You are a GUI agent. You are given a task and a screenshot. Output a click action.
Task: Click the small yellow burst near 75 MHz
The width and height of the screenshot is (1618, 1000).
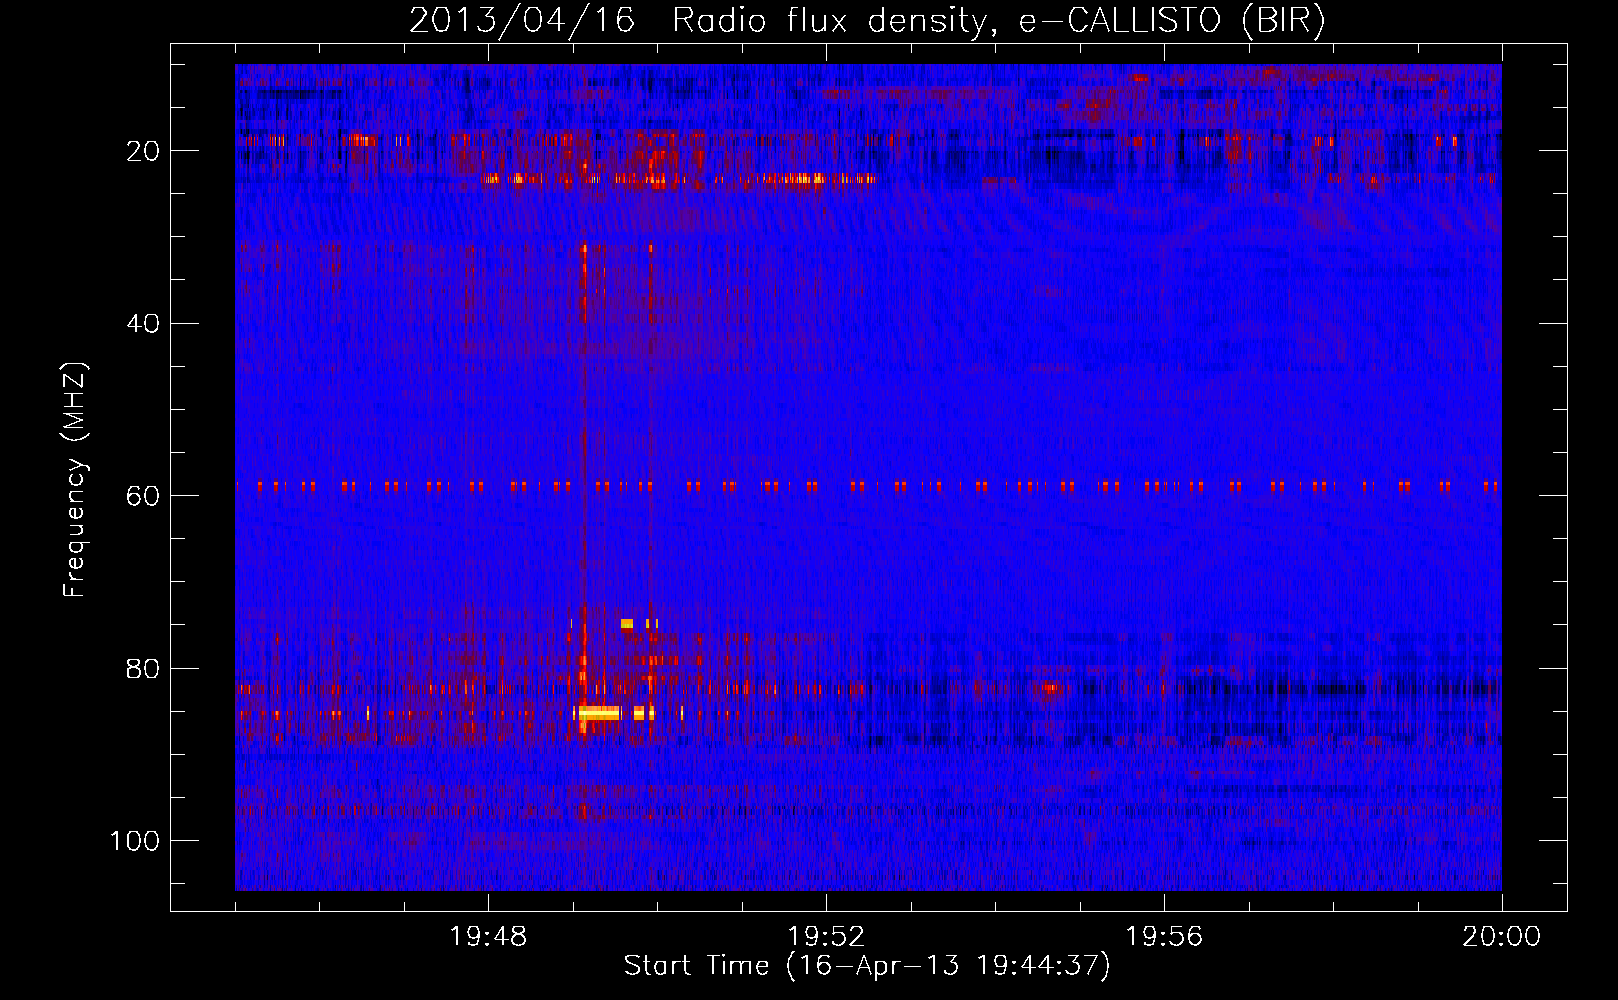click(x=627, y=623)
